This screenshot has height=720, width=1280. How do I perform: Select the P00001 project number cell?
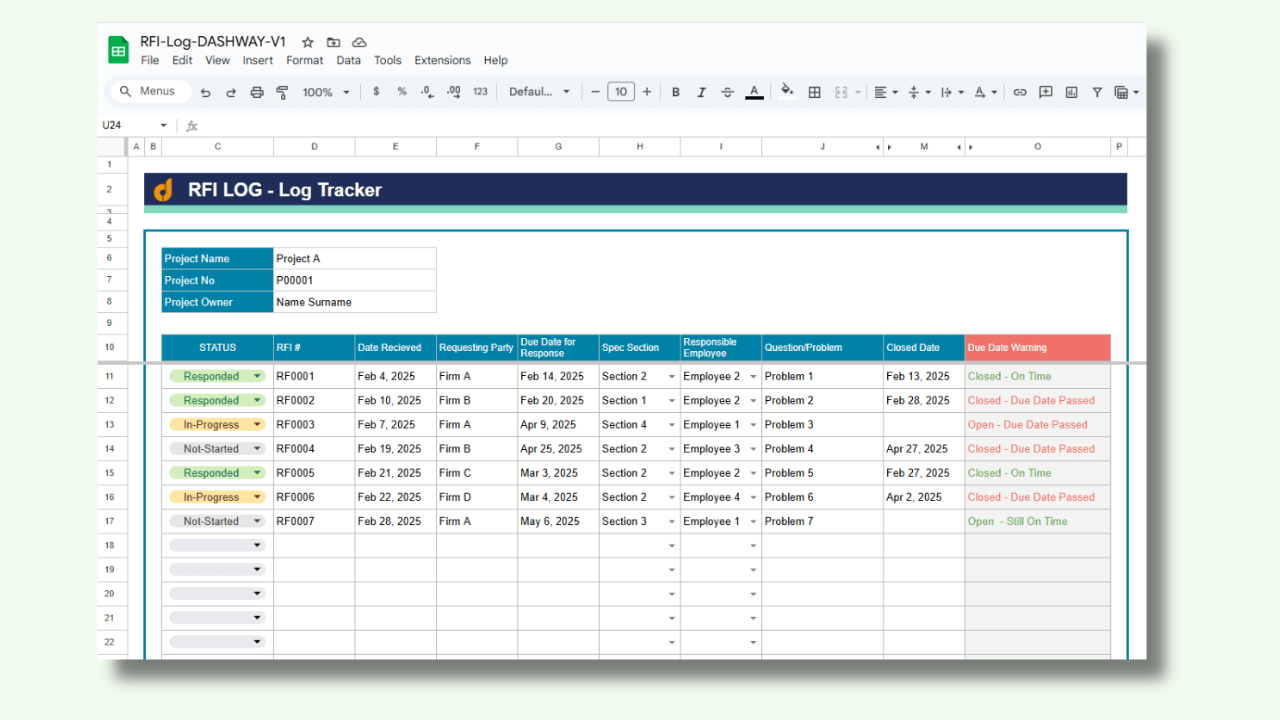(355, 281)
